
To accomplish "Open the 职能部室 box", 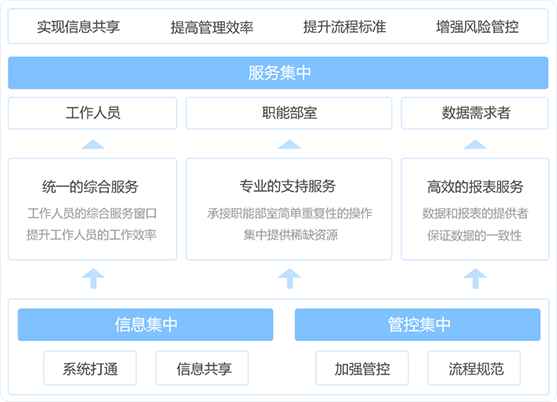I will click(289, 113).
